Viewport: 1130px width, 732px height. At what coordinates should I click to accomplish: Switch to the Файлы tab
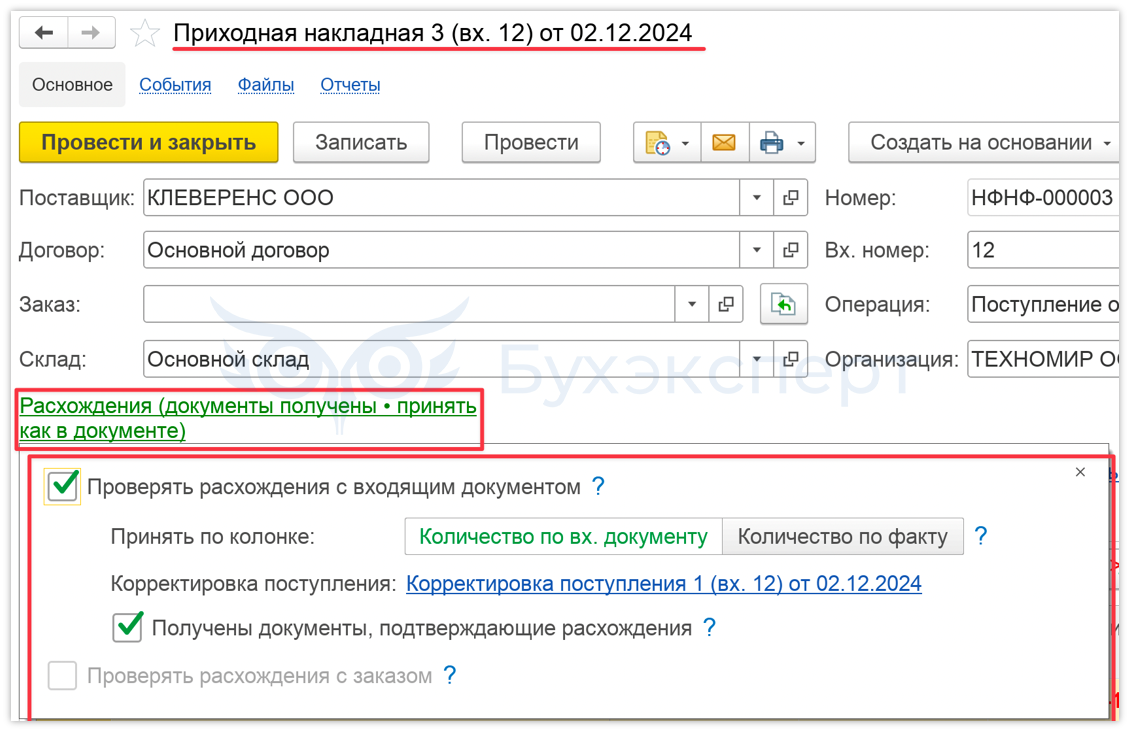pos(266,85)
